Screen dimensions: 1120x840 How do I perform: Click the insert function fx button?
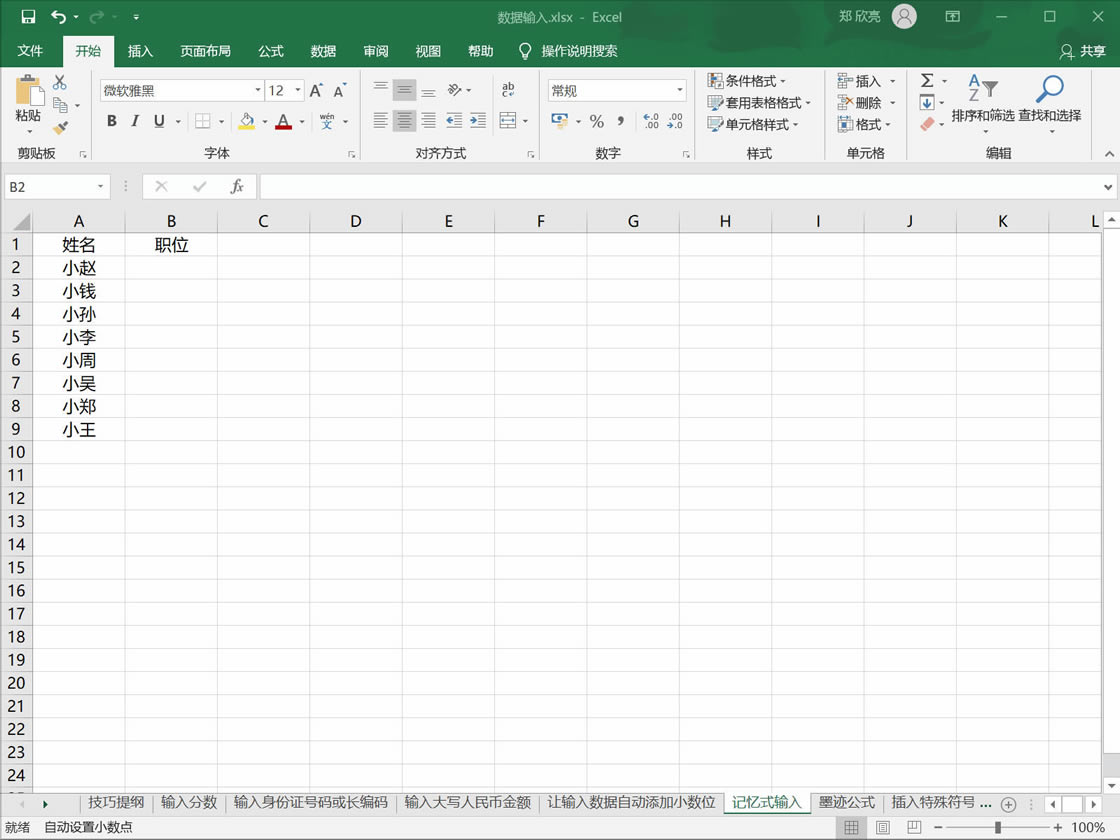[237, 186]
